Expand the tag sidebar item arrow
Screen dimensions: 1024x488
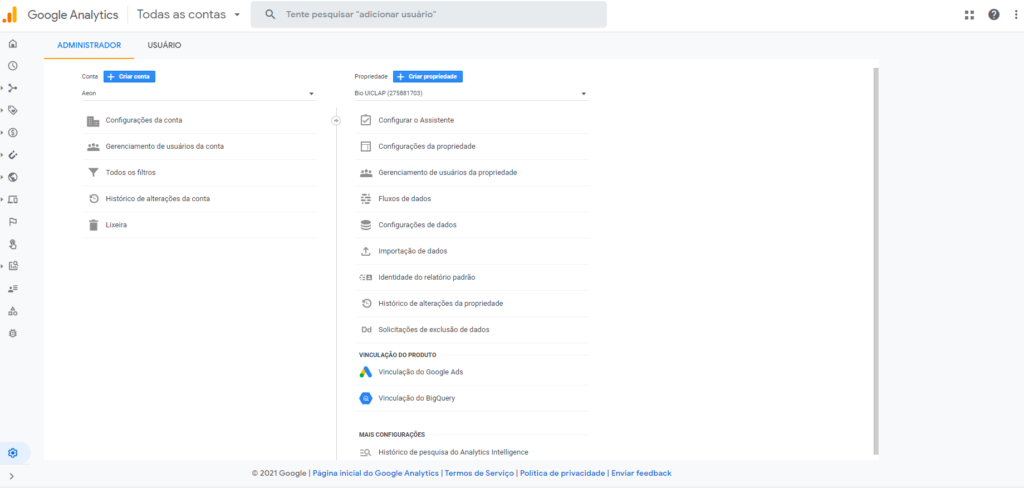pos(3,110)
